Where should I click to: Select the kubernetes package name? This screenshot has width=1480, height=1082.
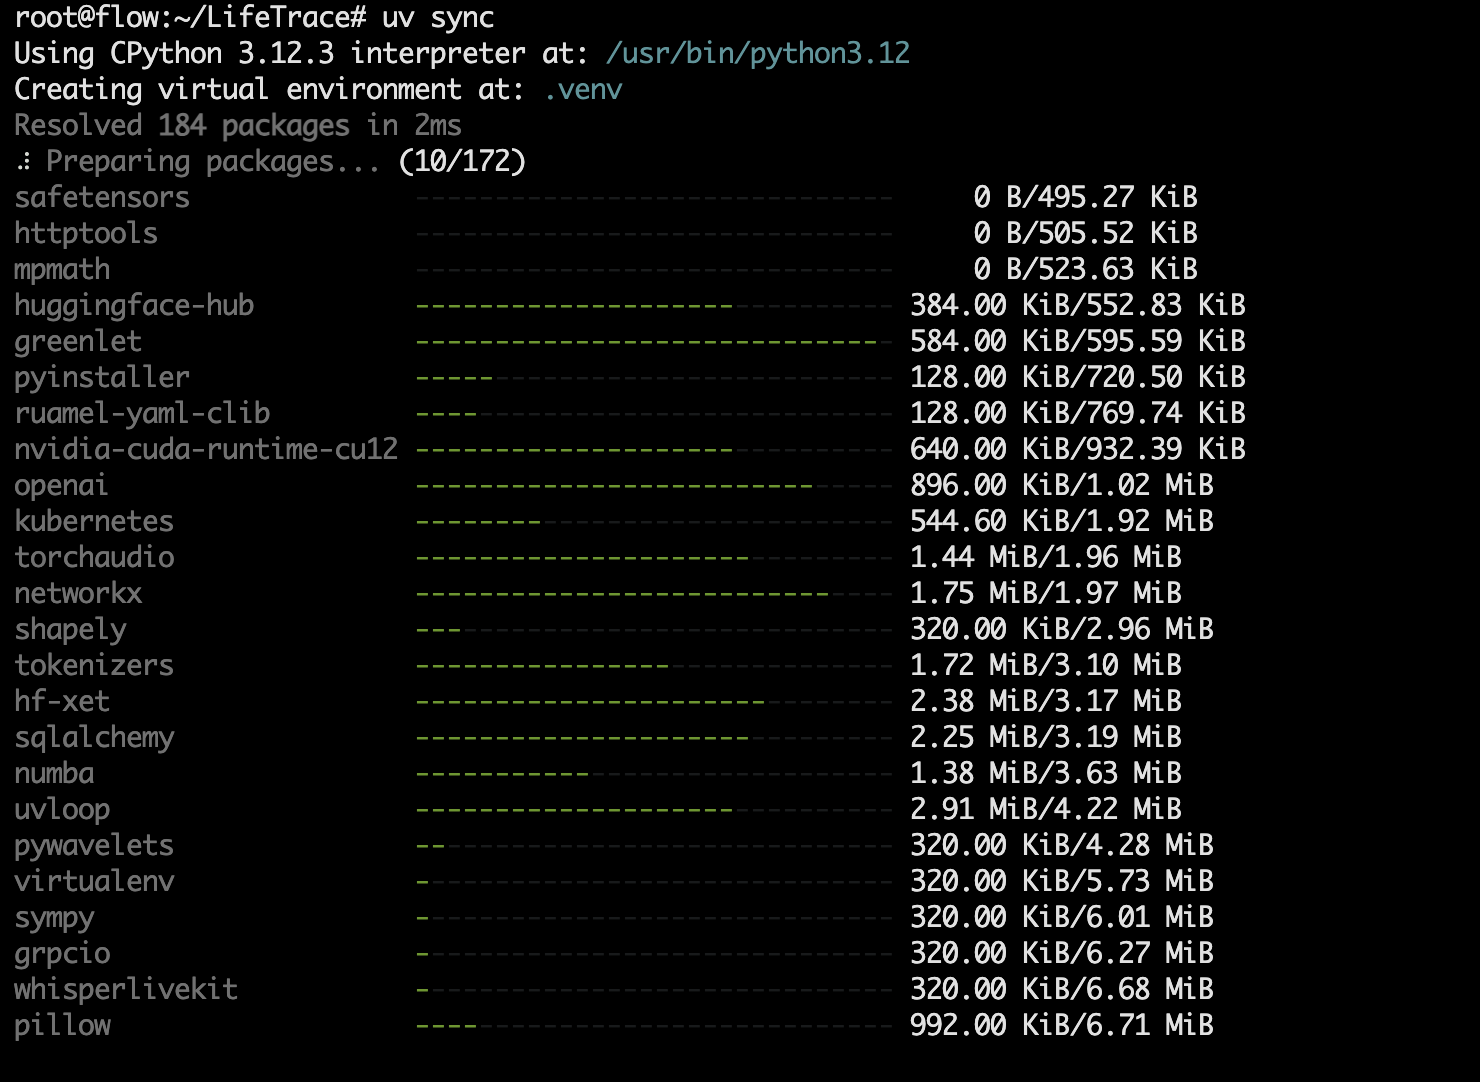(94, 521)
